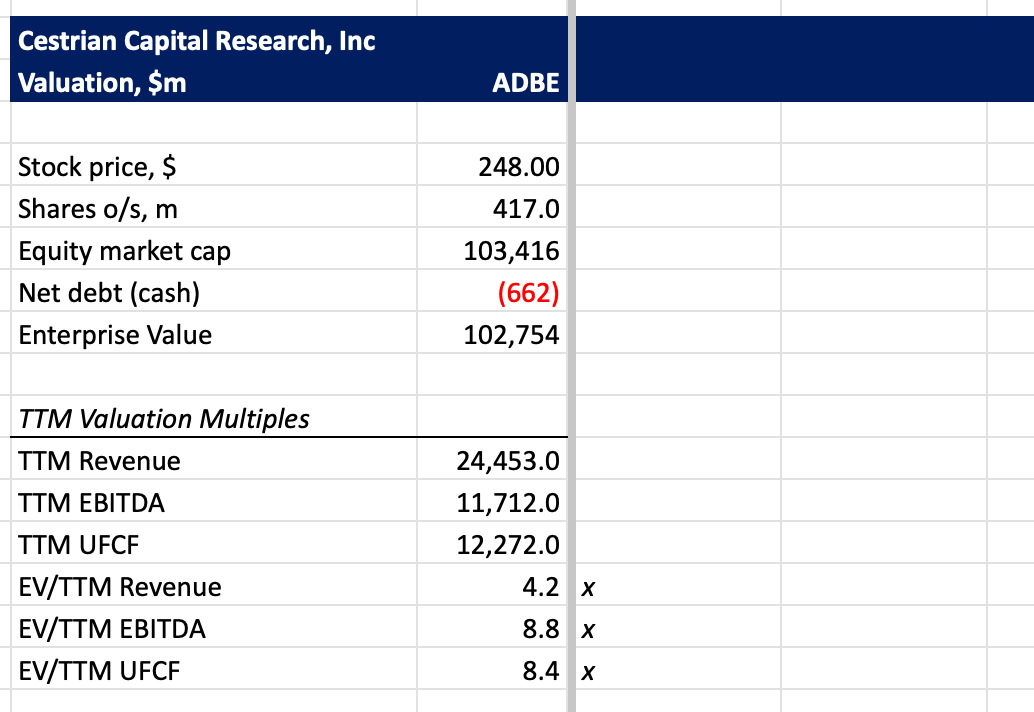Screen dimensions: 1034x712
Task: Click the Shares o/s value 417.0
Action: point(526,209)
